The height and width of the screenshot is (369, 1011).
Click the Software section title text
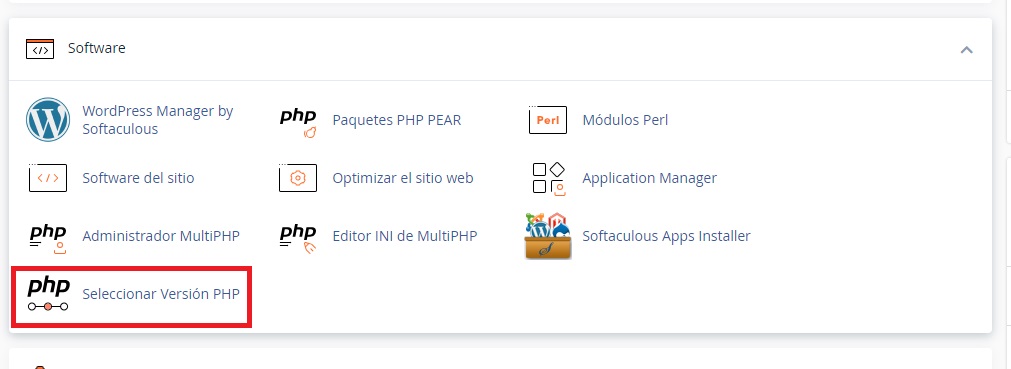(97, 48)
